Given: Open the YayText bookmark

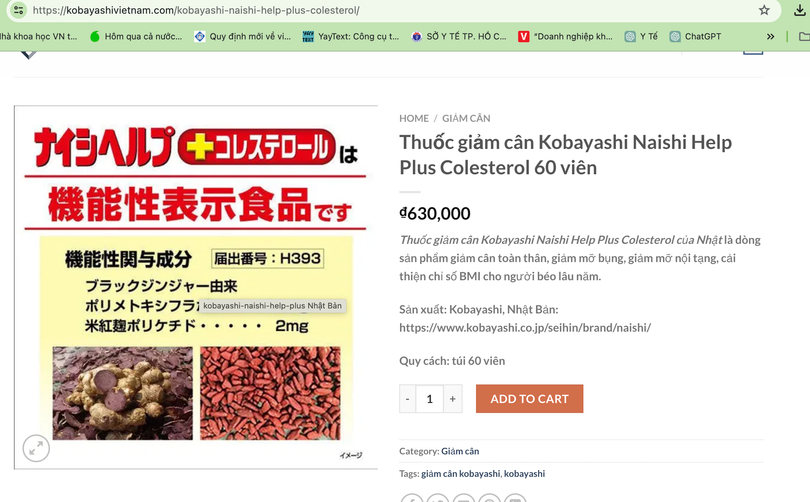Looking at the screenshot, I should [351, 36].
